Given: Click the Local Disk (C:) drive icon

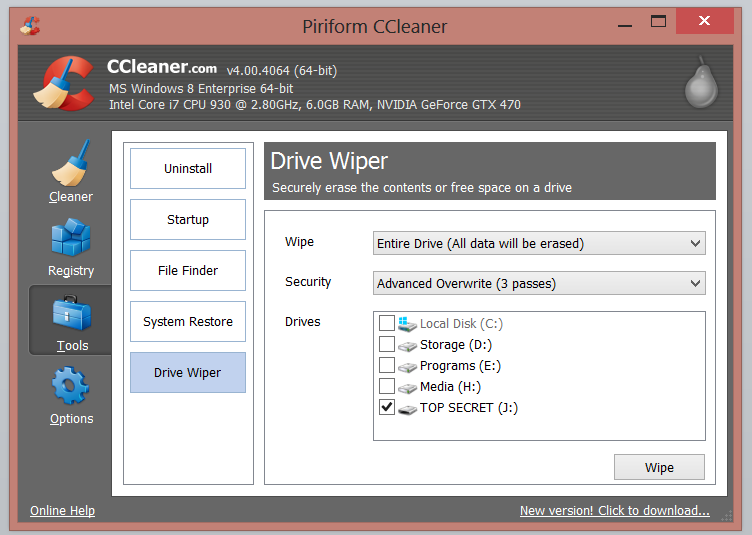Looking at the screenshot, I should 407,324.
